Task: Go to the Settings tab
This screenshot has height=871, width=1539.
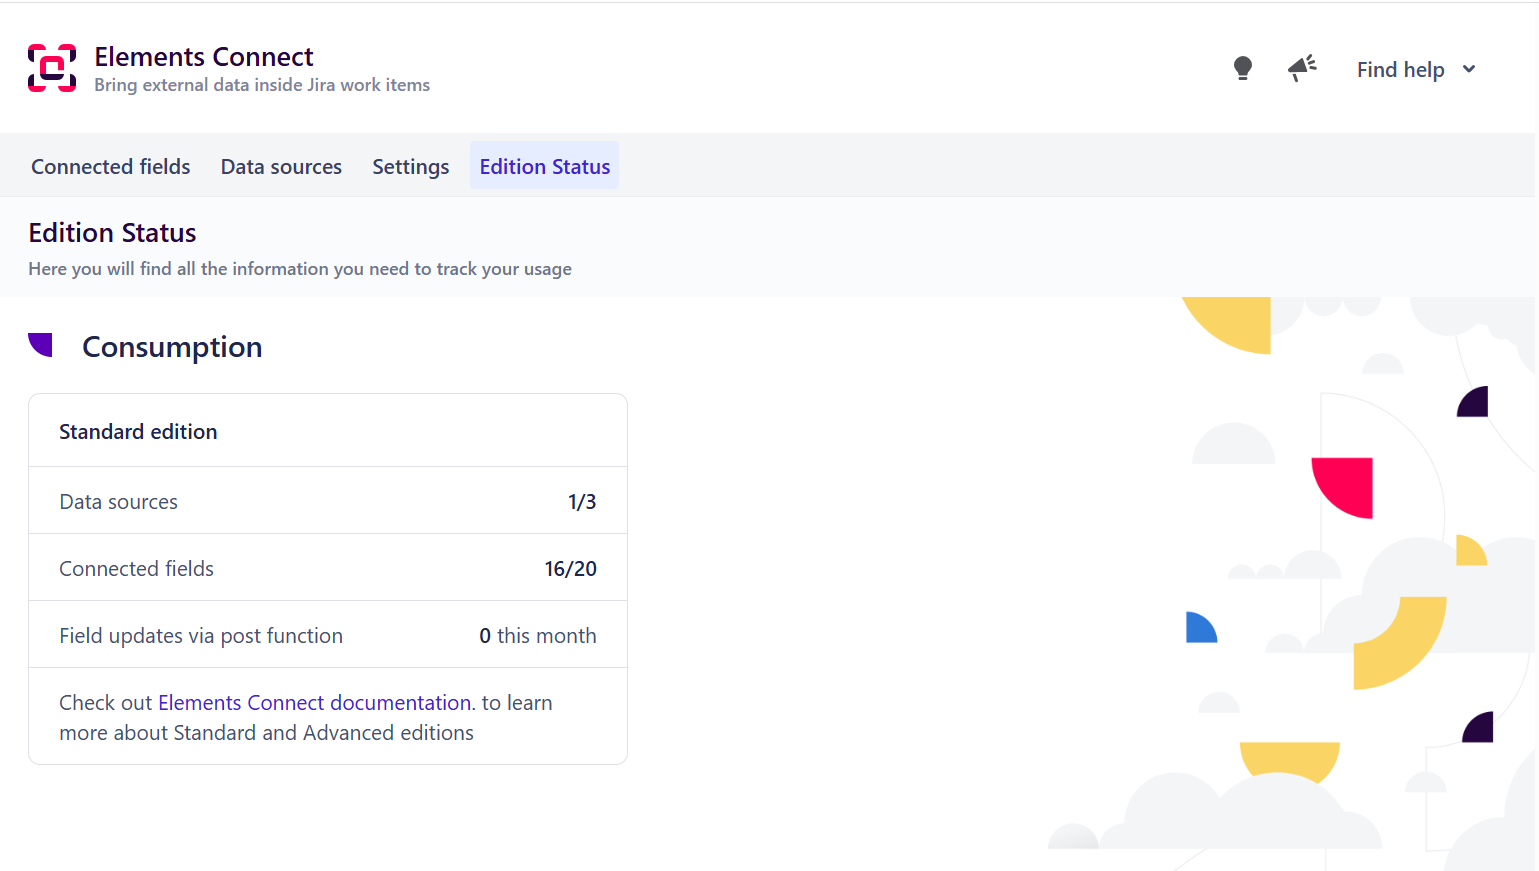Action: point(410,167)
